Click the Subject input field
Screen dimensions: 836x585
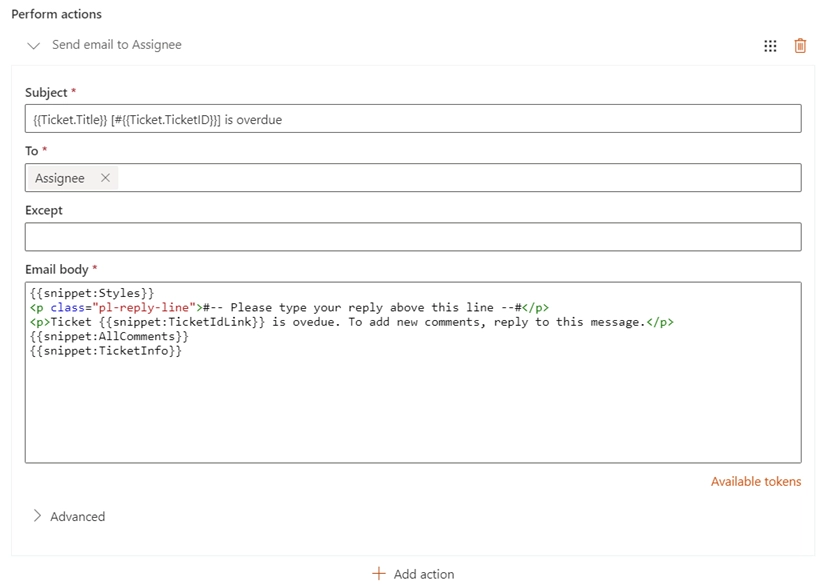(413, 119)
